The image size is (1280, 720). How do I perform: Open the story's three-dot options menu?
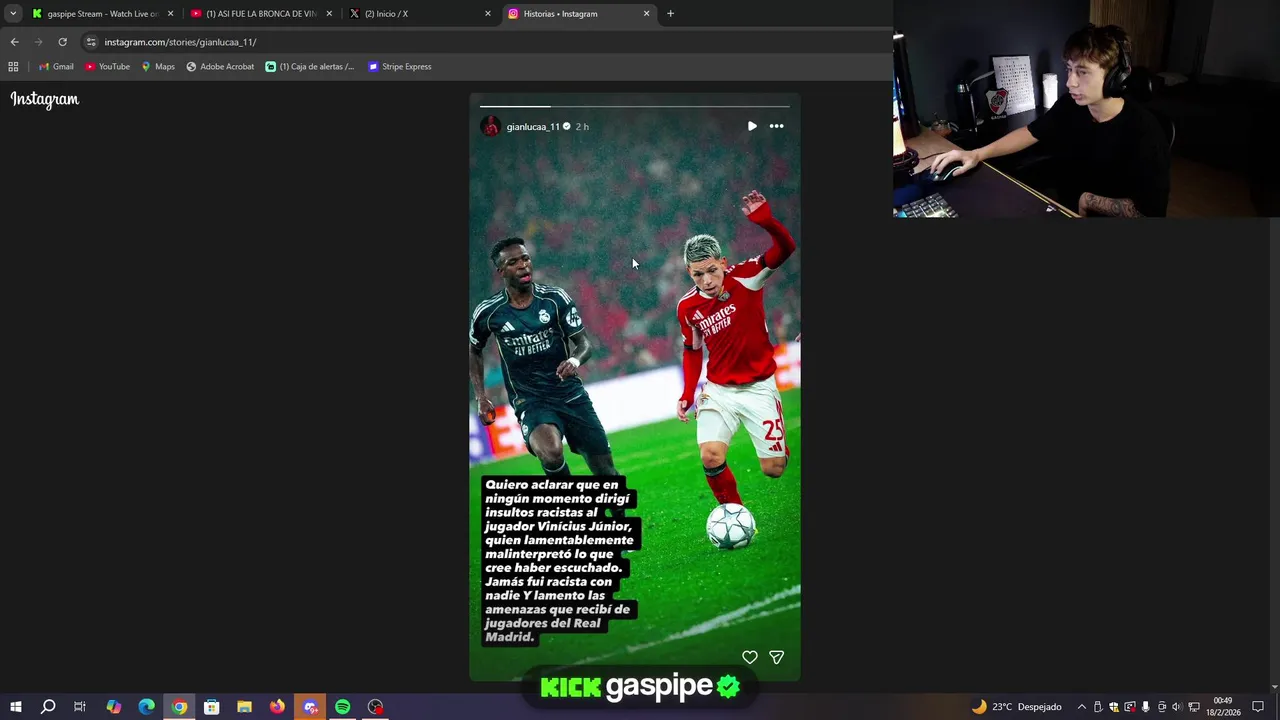pyautogui.click(x=776, y=126)
